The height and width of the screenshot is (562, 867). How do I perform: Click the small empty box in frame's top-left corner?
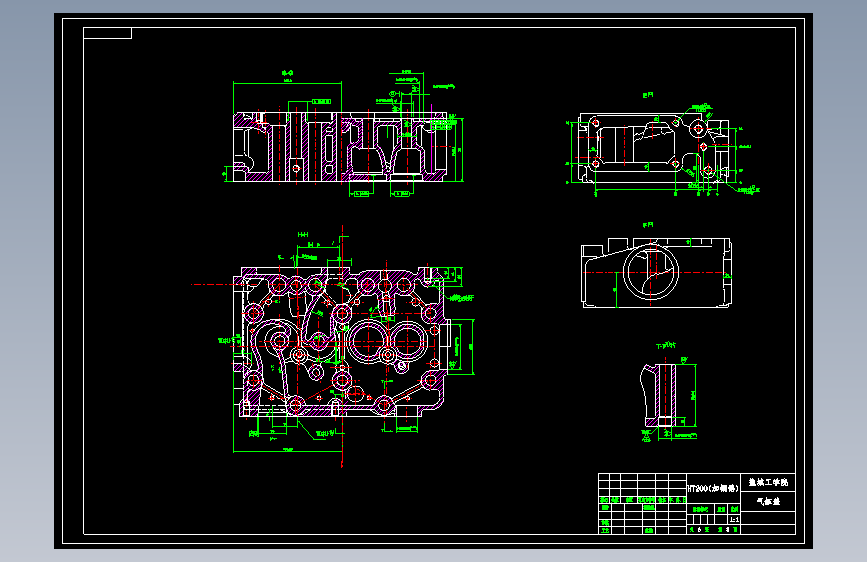tap(107, 33)
